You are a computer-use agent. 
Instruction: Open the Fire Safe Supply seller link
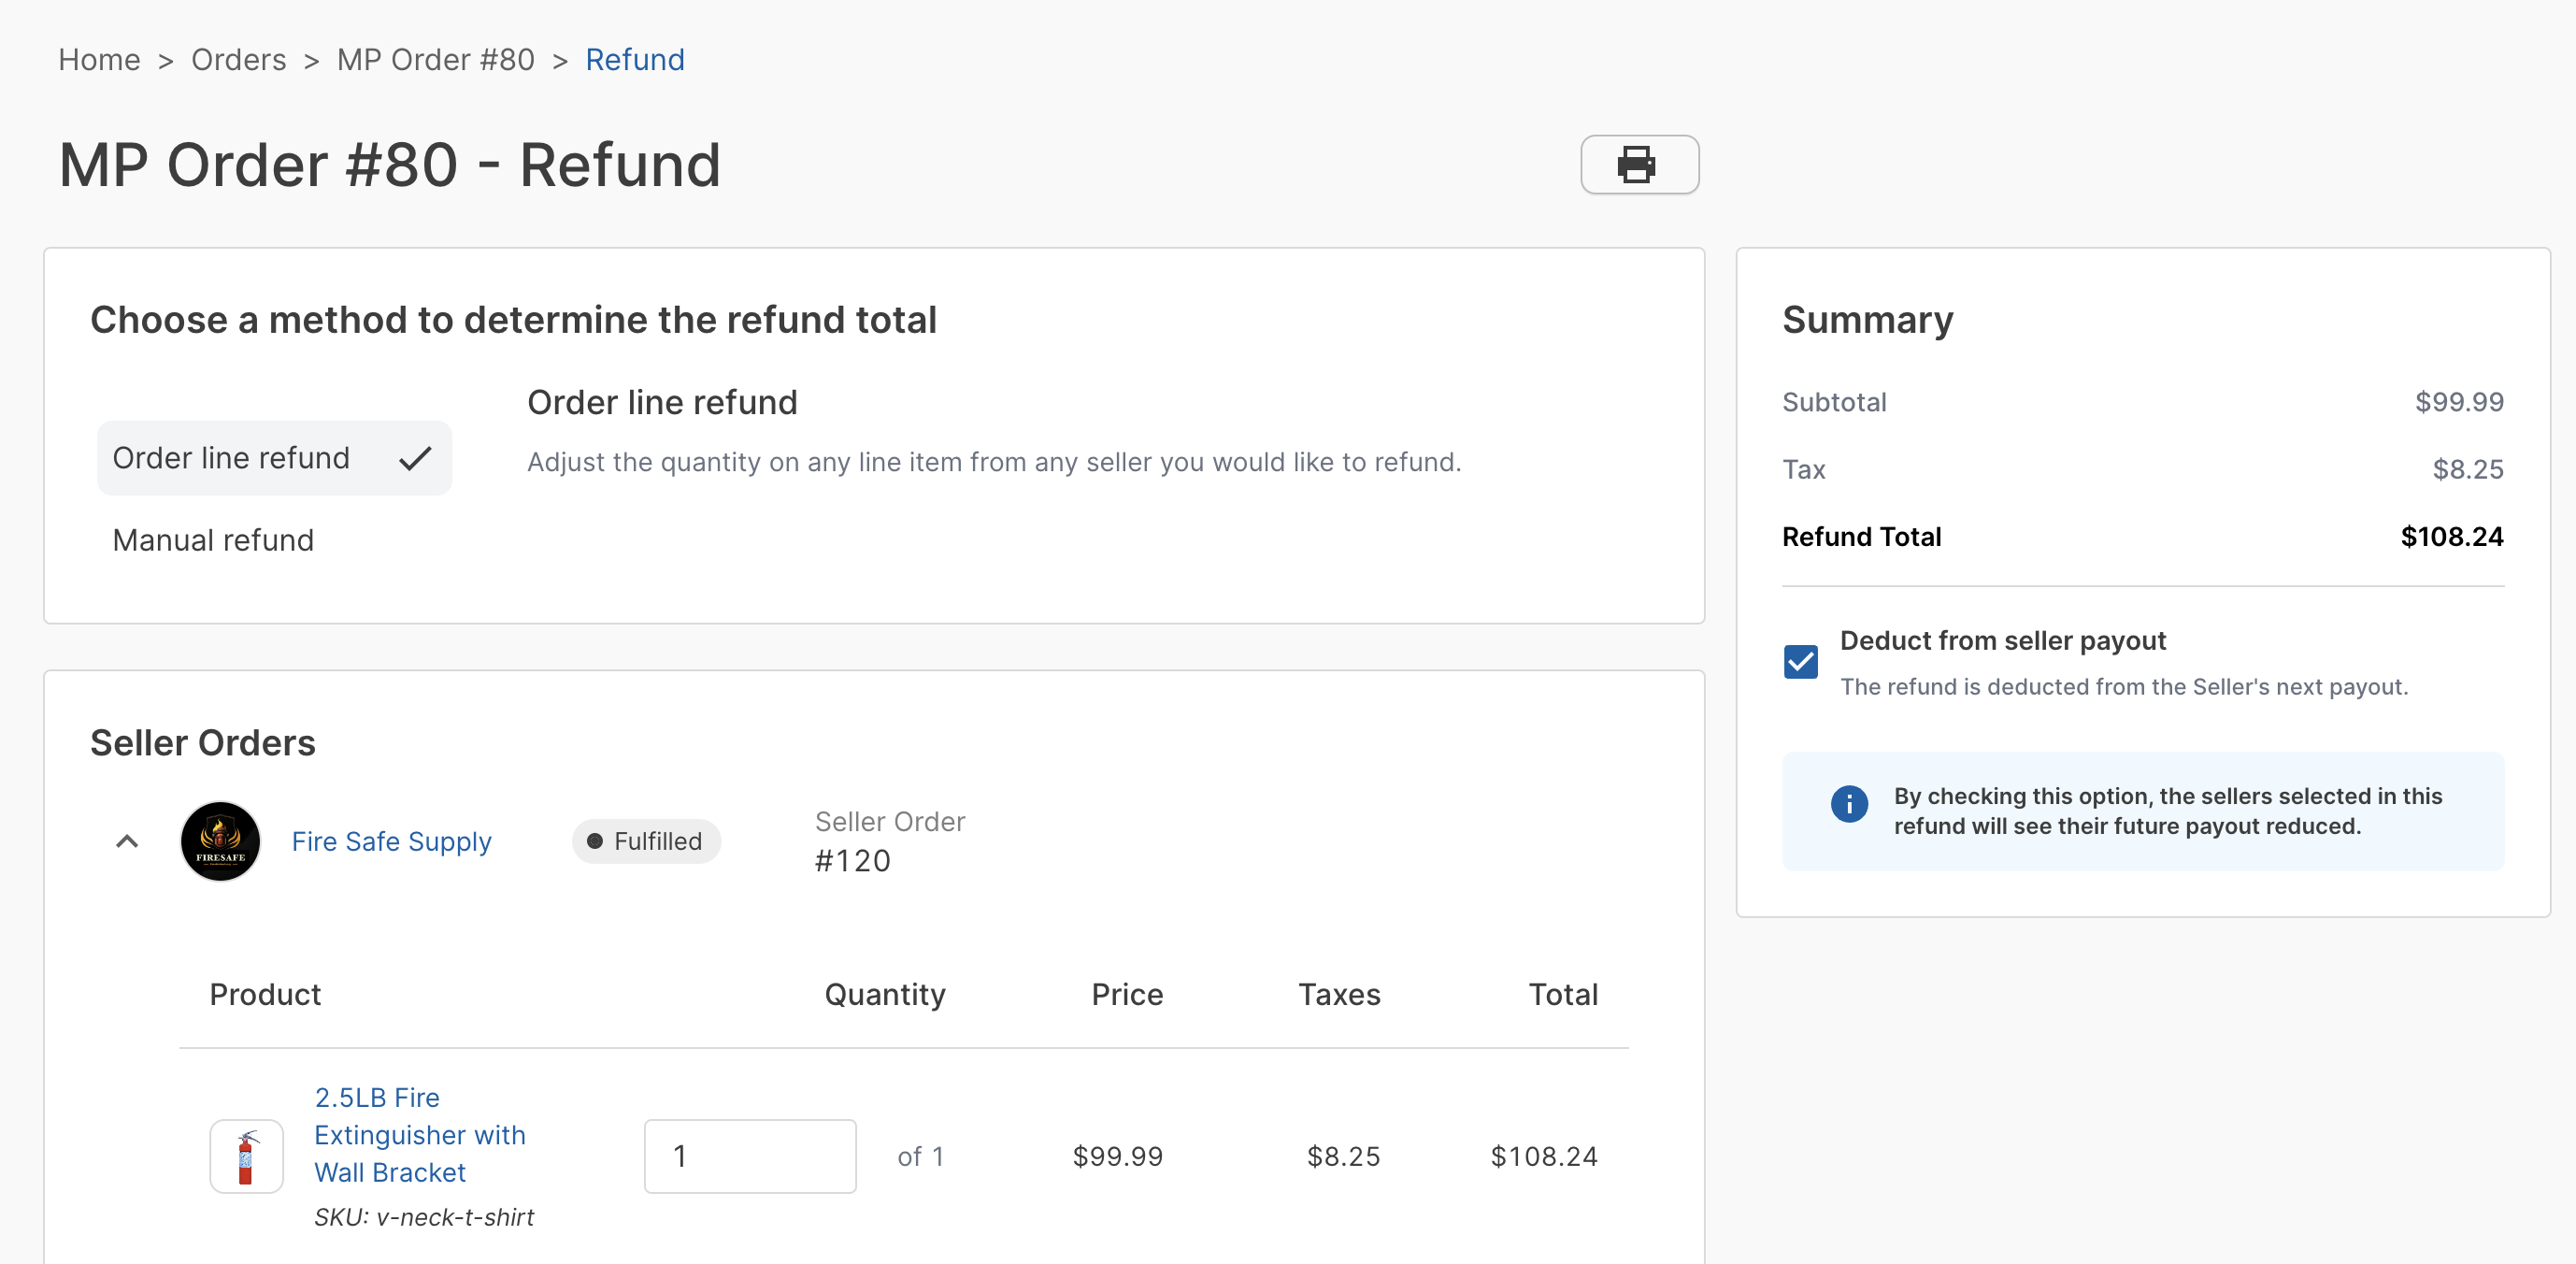tap(391, 841)
